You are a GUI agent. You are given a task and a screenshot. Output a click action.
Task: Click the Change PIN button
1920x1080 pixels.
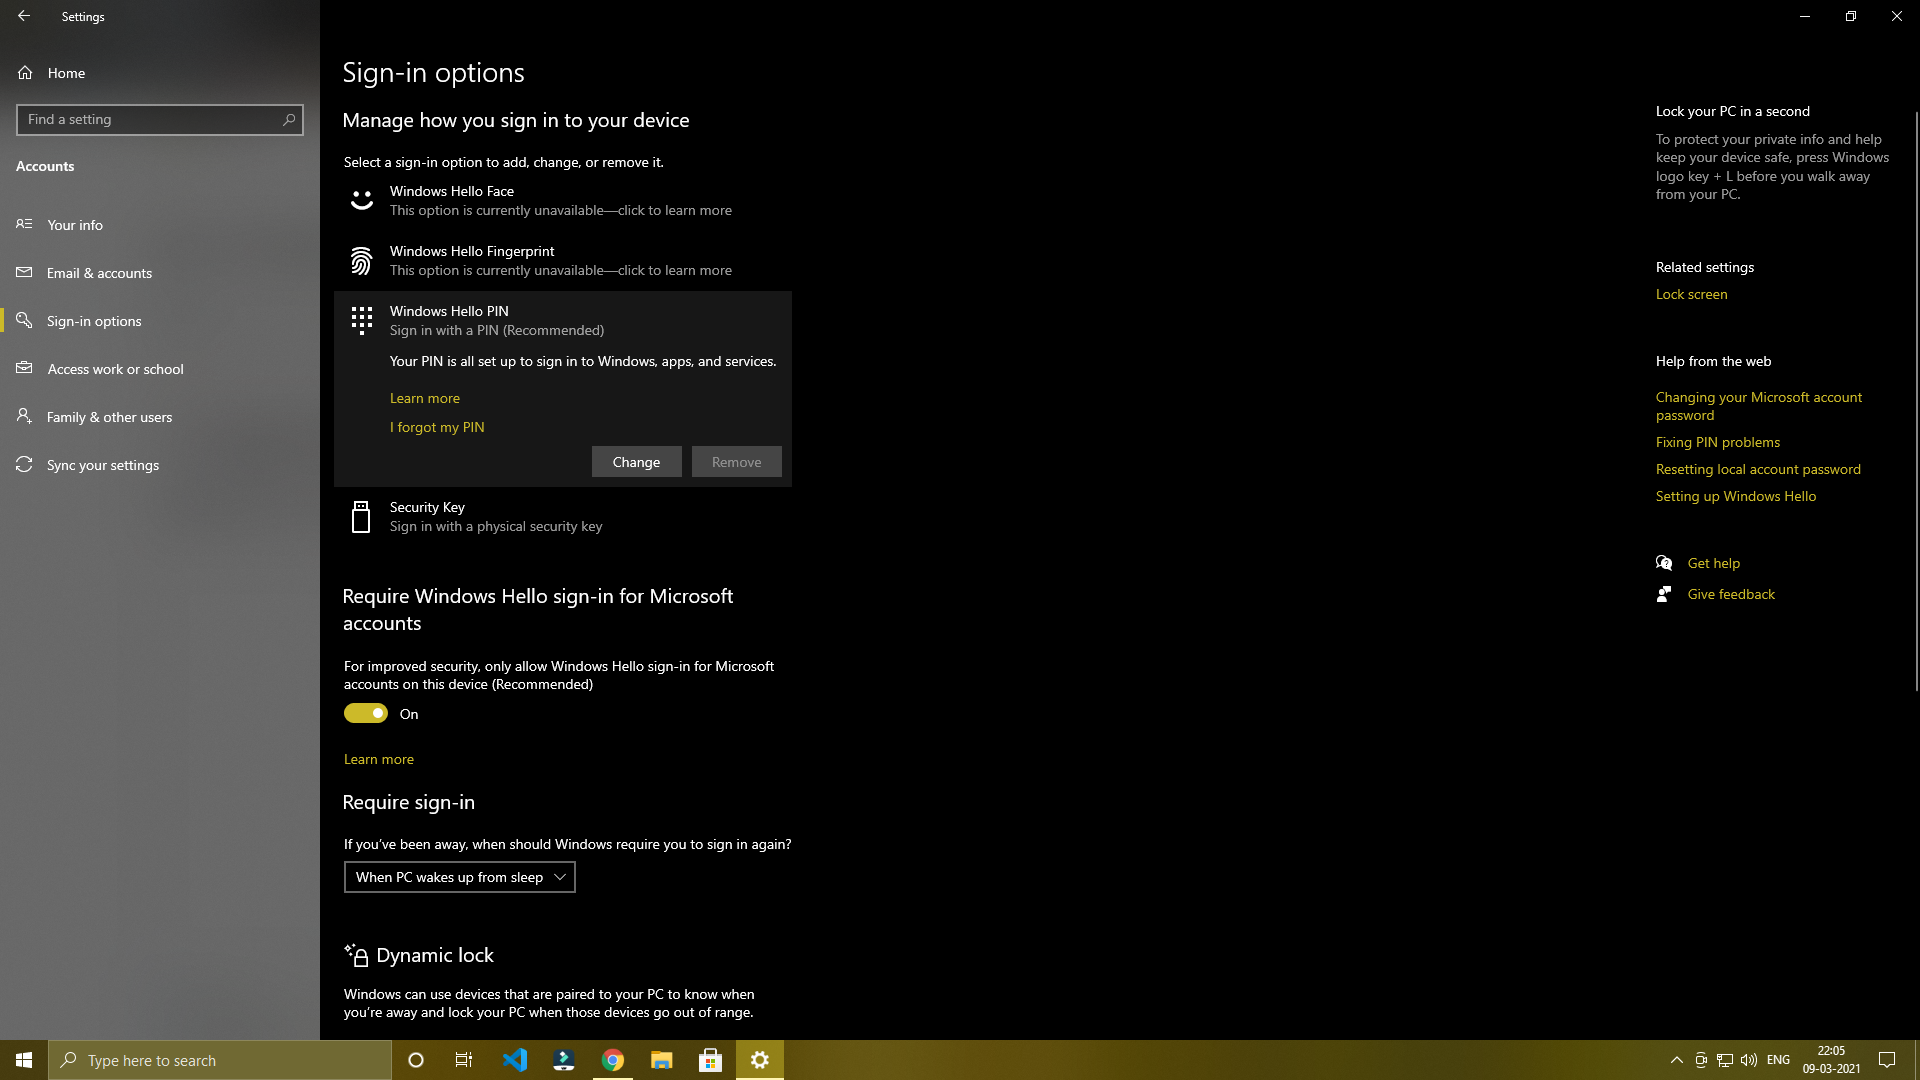tap(637, 462)
